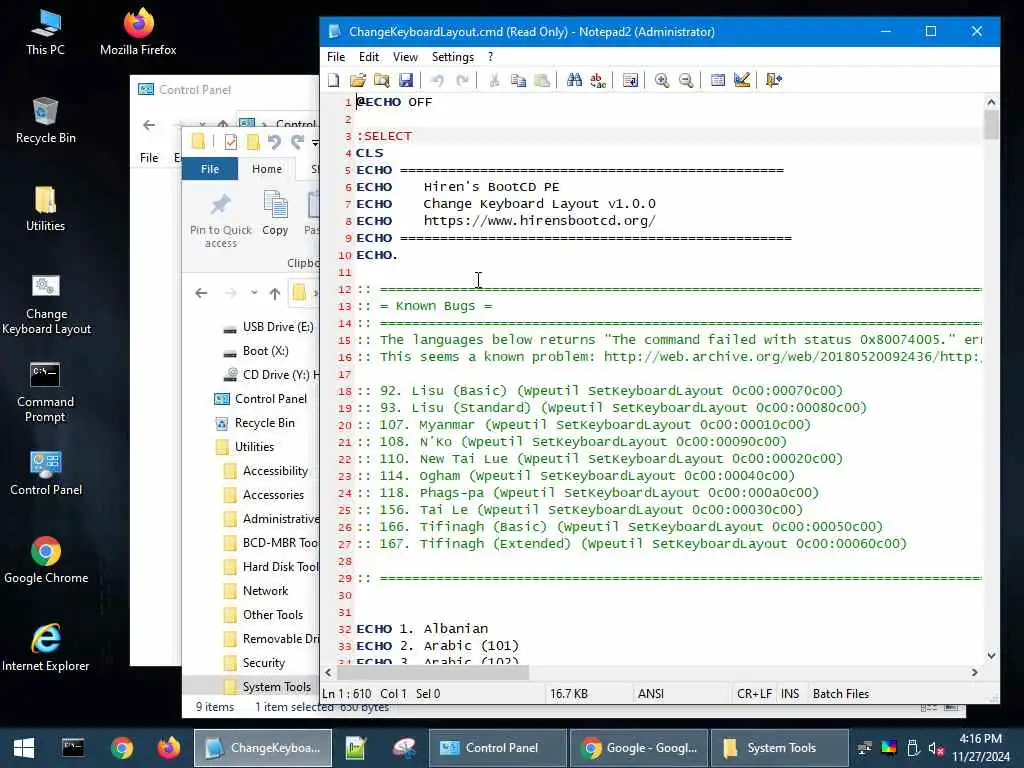The image size is (1024, 768).
Task: Click INS mode in status bar
Action: click(x=790, y=694)
